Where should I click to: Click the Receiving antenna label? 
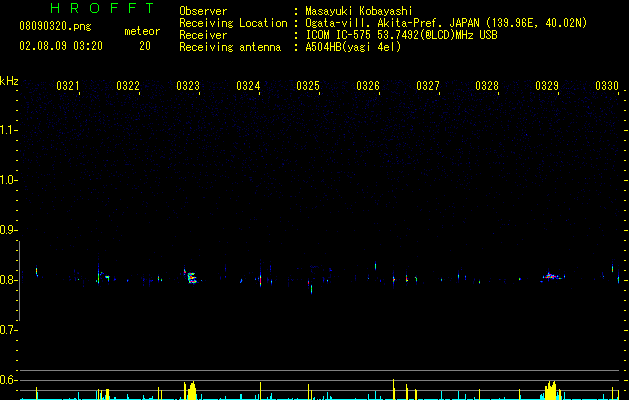(230, 47)
